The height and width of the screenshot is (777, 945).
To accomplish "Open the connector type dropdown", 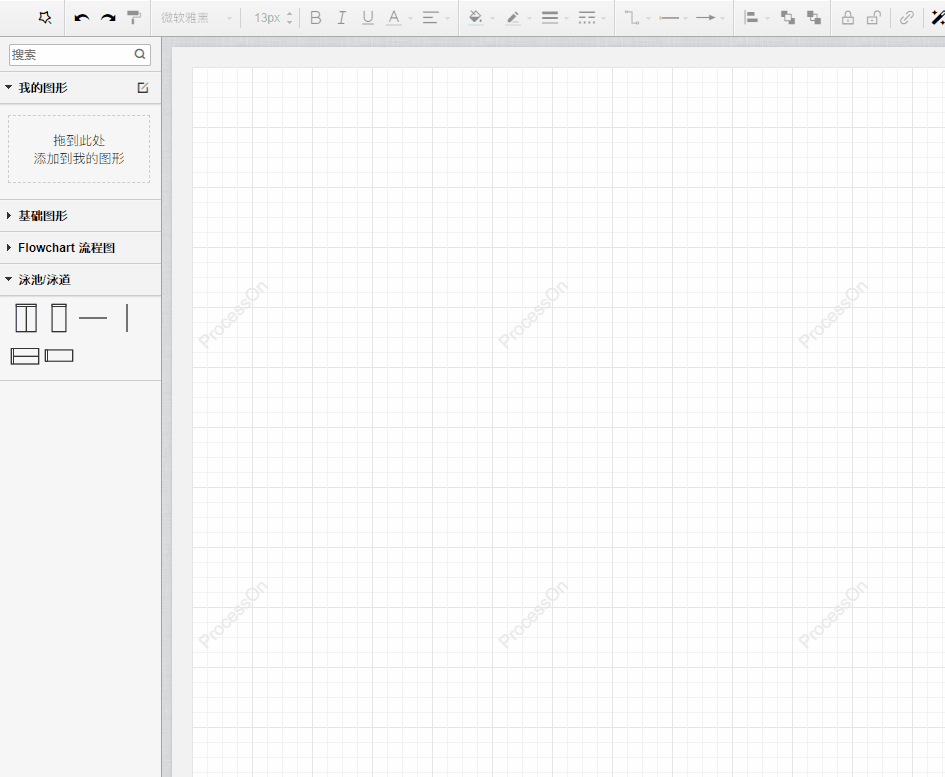I will (632, 17).
